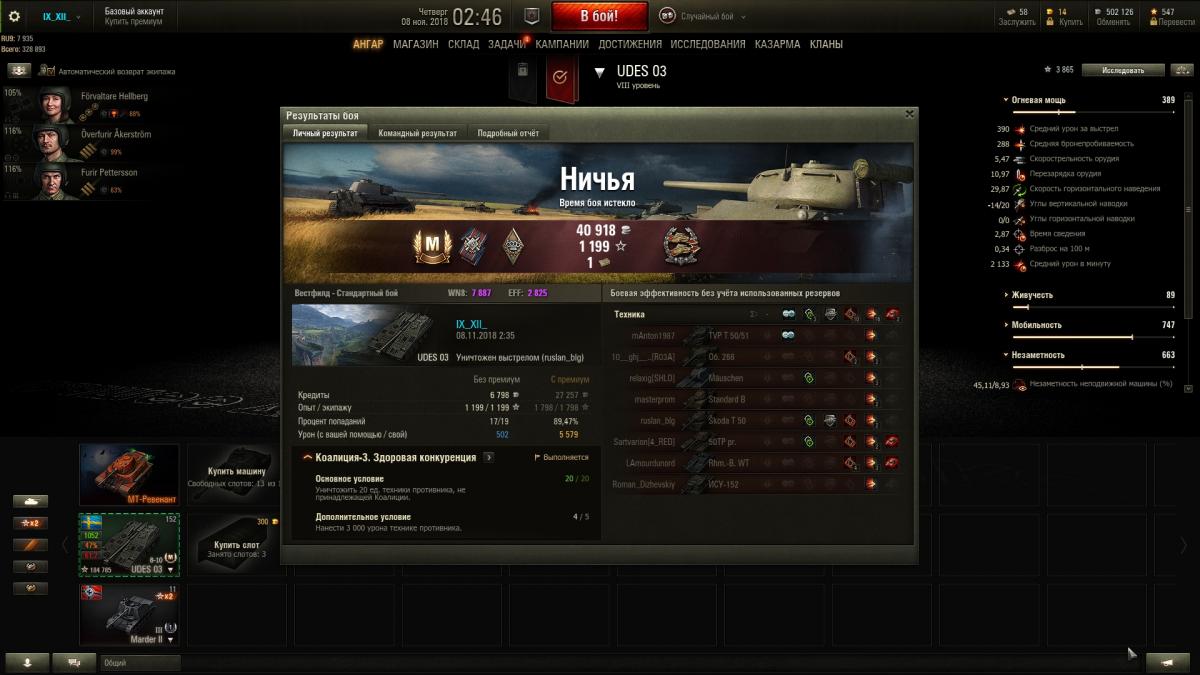This screenshot has width=1200, height=675.
Task: Click the spotted column binoculars header icon
Action: [788, 314]
